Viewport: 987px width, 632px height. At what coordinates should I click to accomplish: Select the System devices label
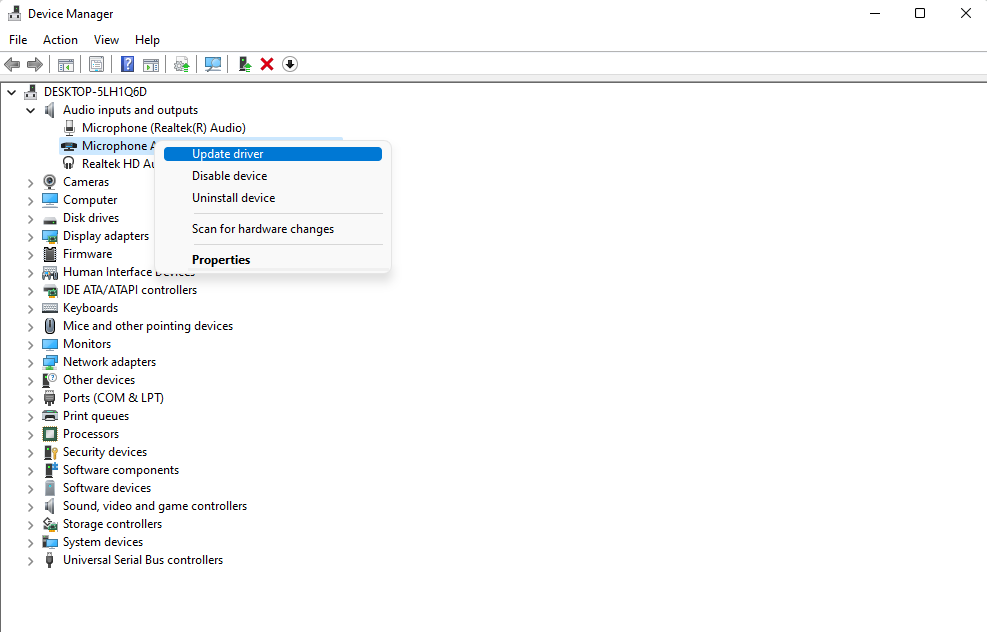(103, 542)
